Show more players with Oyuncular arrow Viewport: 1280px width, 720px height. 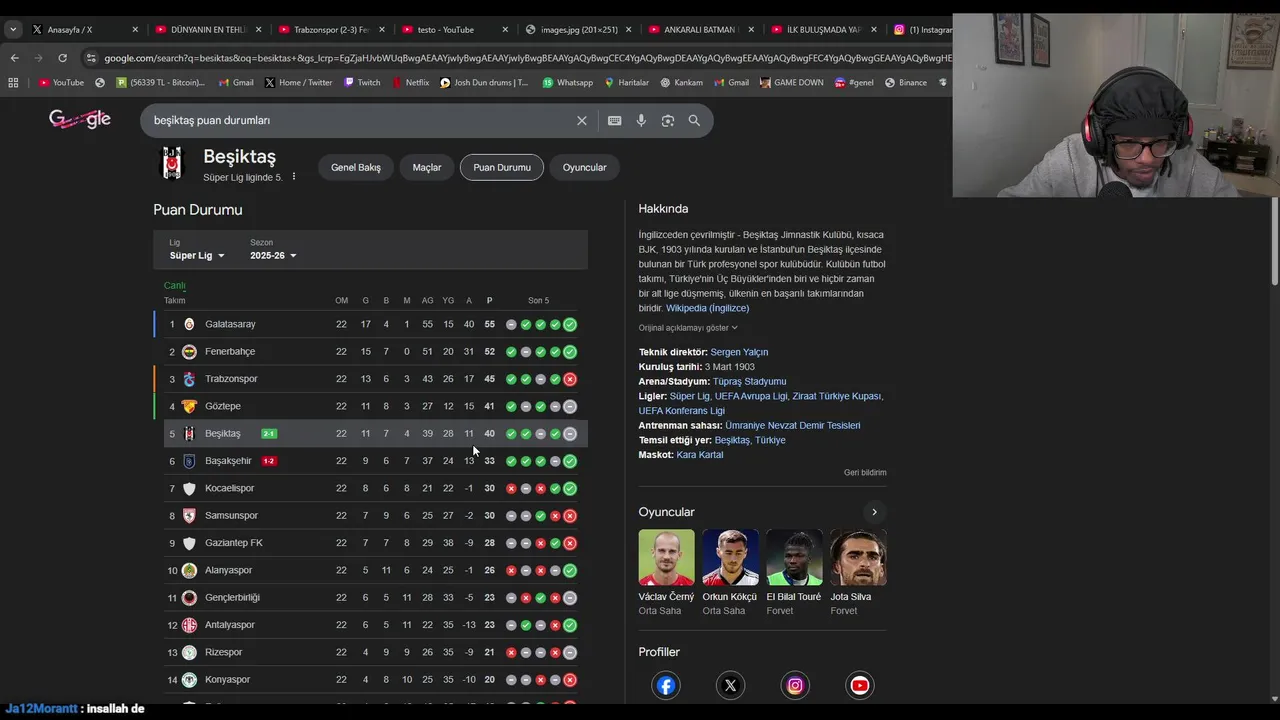click(874, 512)
